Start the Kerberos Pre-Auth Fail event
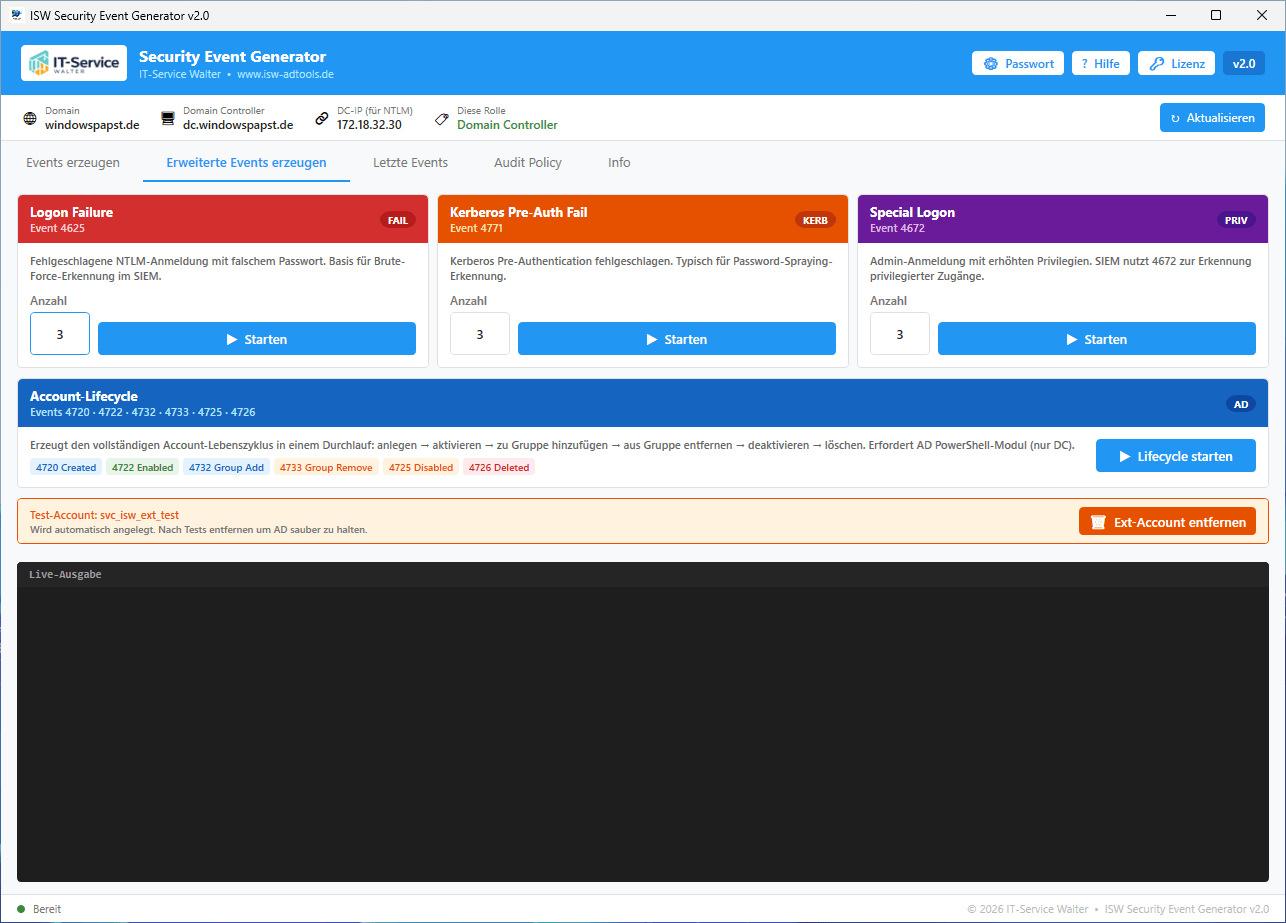 point(676,339)
